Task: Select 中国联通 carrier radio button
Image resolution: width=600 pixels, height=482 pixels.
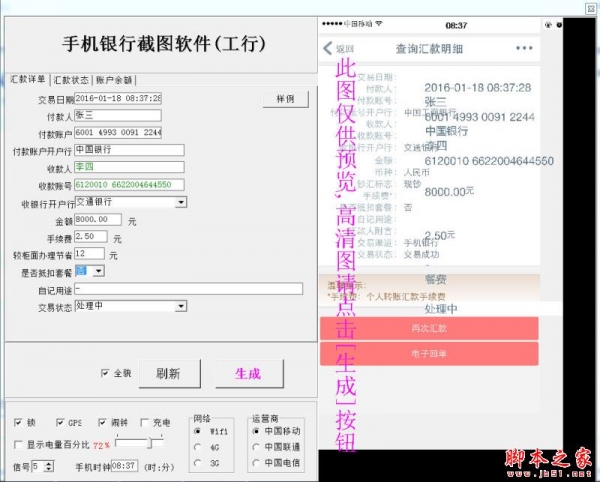Action: [x=256, y=447]
